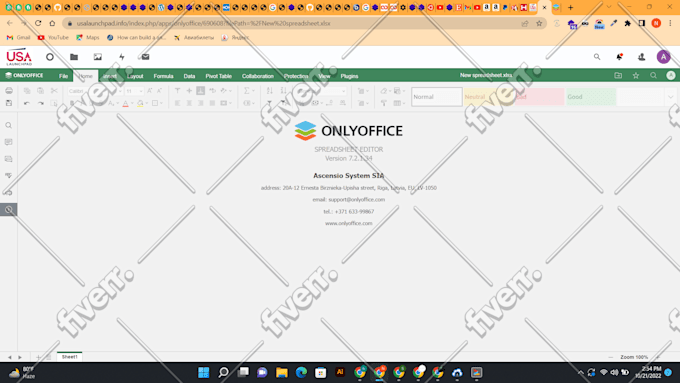Redo the last undone action
This screenshot has width=680, height=383.
[40, 103]
